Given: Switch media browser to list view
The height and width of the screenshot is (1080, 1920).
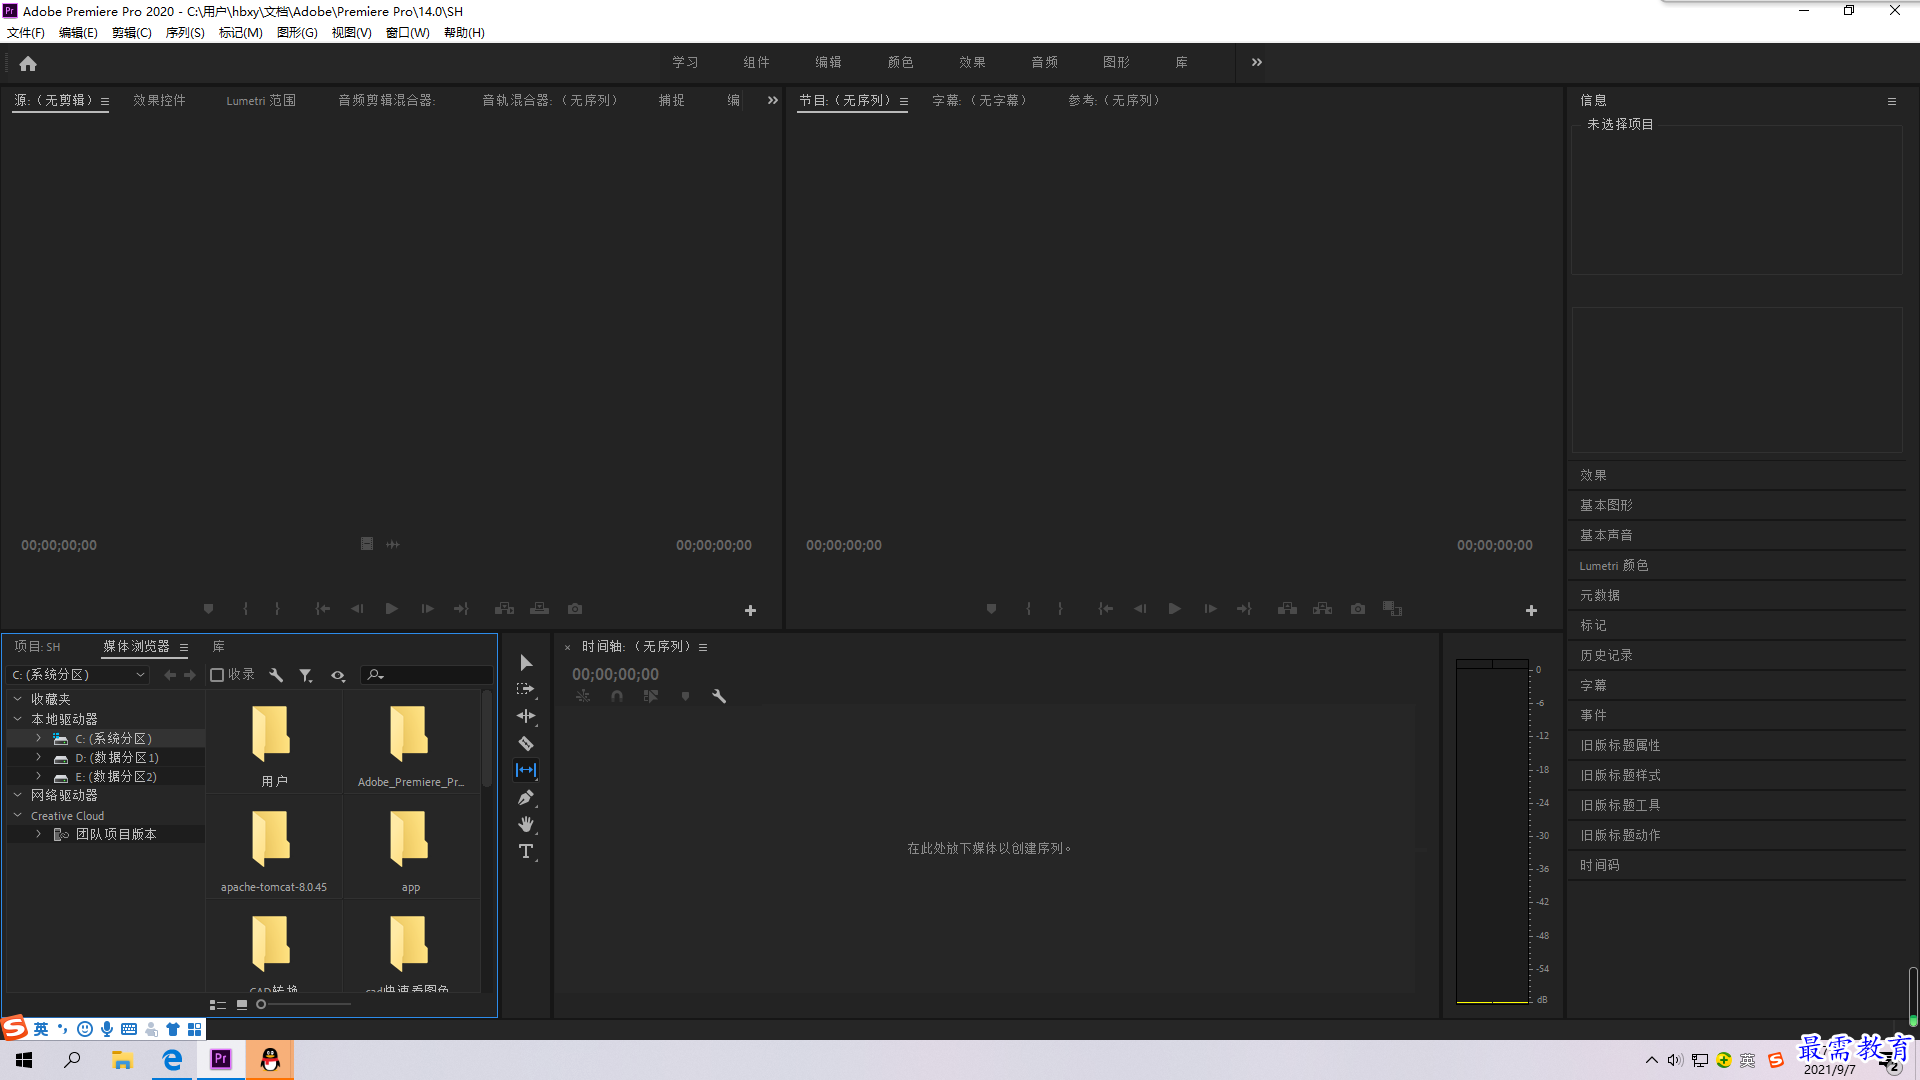Looking at the screenshot, I should (217, 1005).
